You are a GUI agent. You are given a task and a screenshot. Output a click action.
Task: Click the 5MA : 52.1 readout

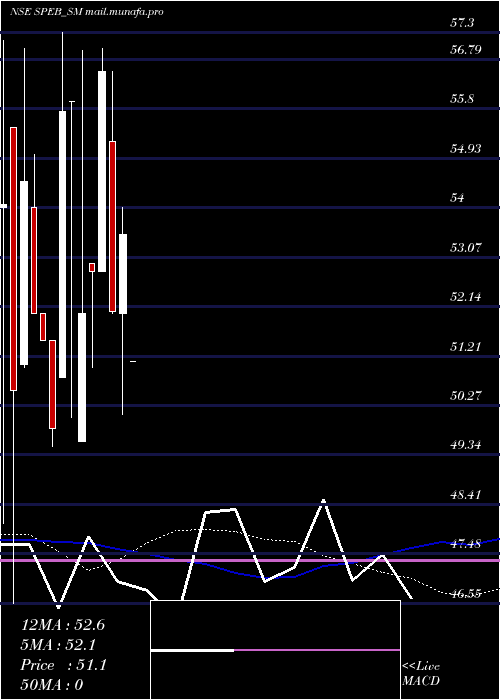pos(58,645)
